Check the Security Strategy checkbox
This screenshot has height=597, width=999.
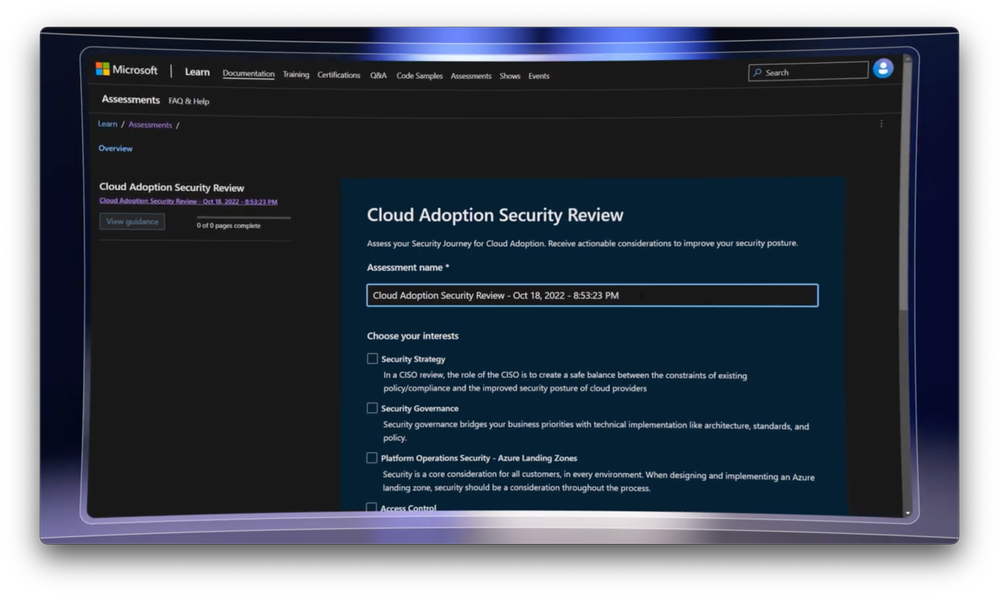[372, 359]
